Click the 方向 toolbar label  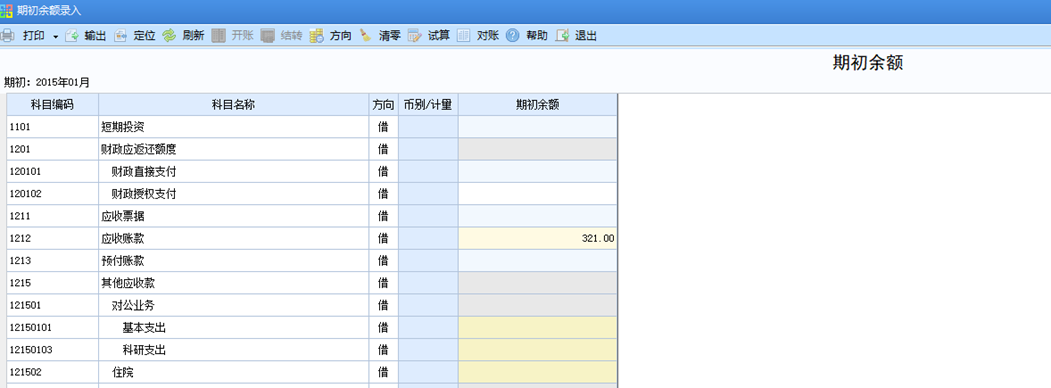coord(341,36)
